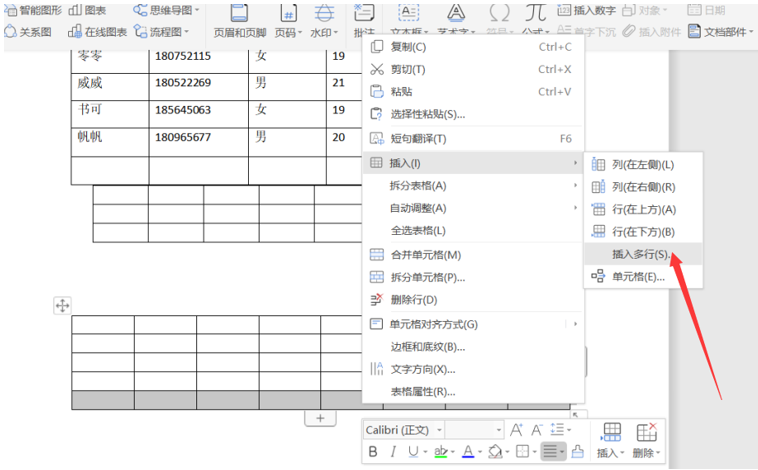Screen dimensions: 758x470
Task: Click the table move handle cross icon
Action: (x=62, y=306)
